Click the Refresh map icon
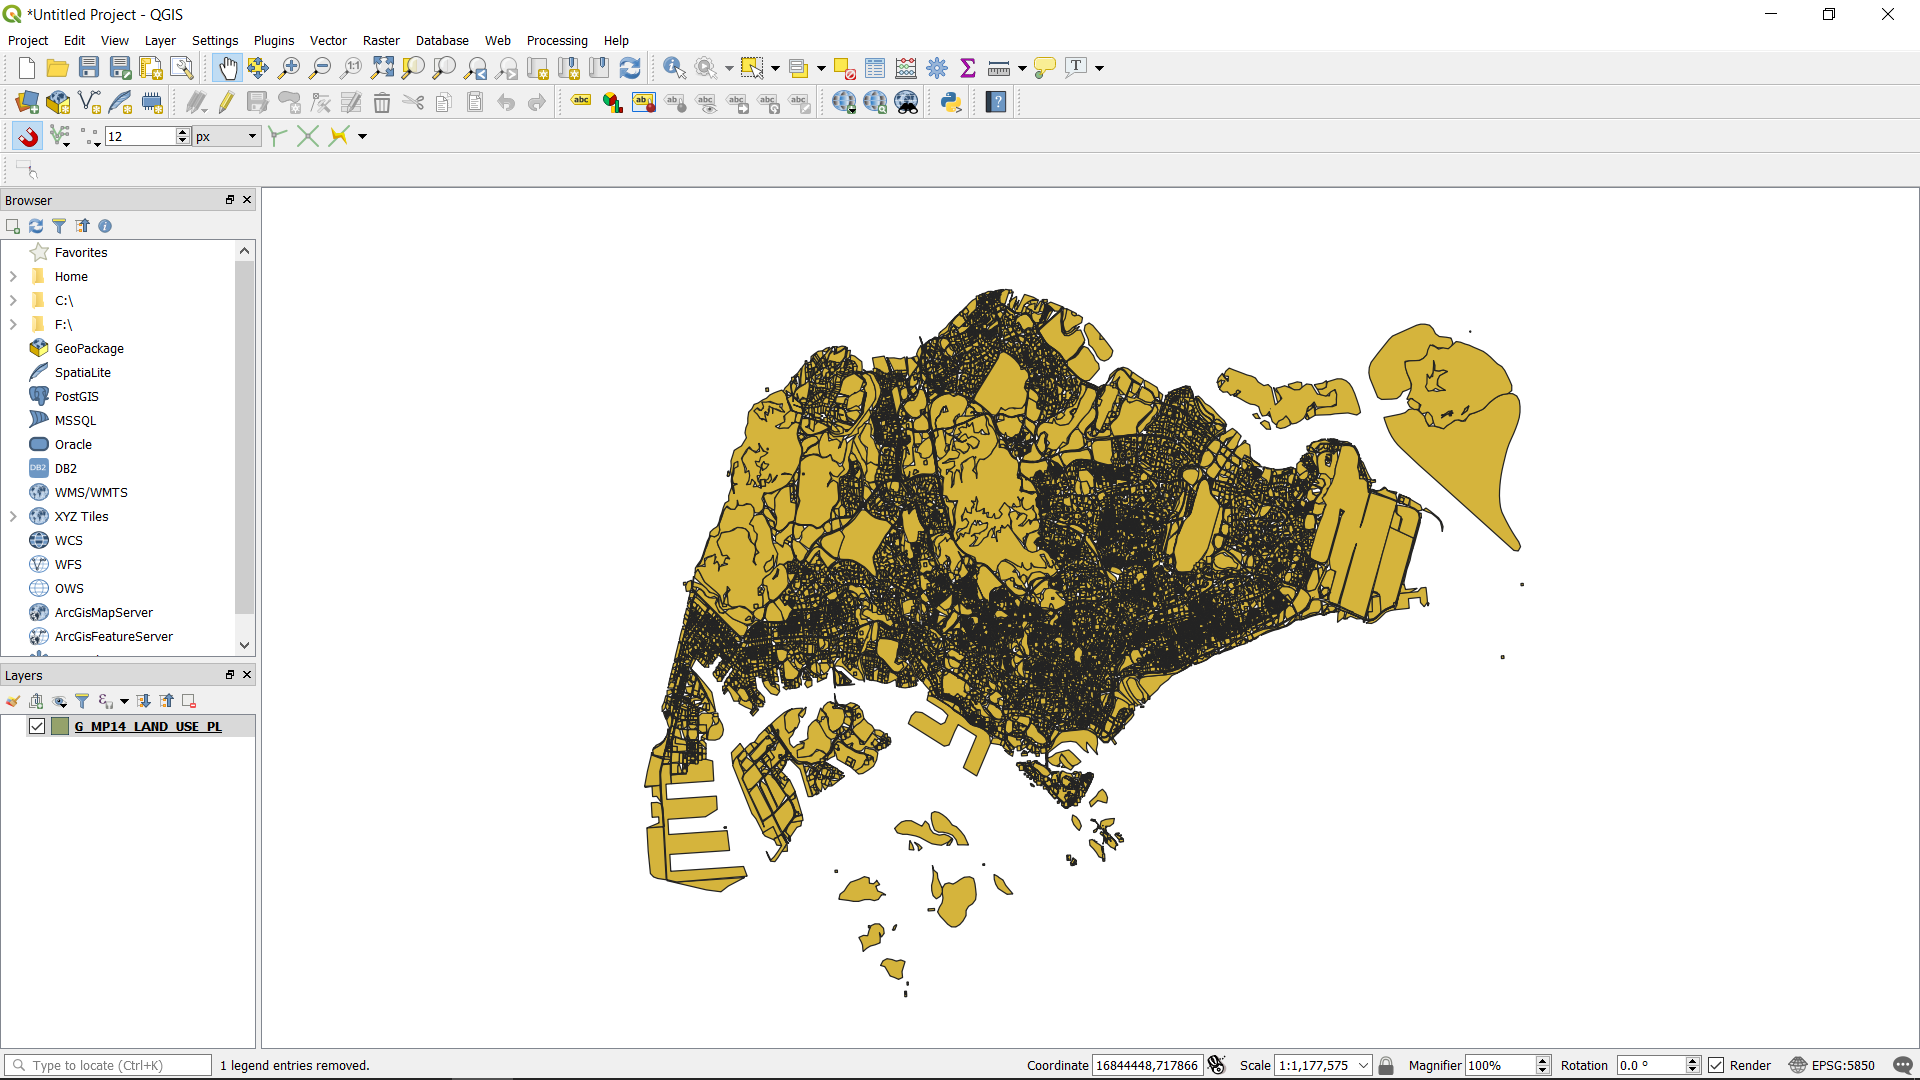This screenshot has width=1920, height=1080. 630,68
